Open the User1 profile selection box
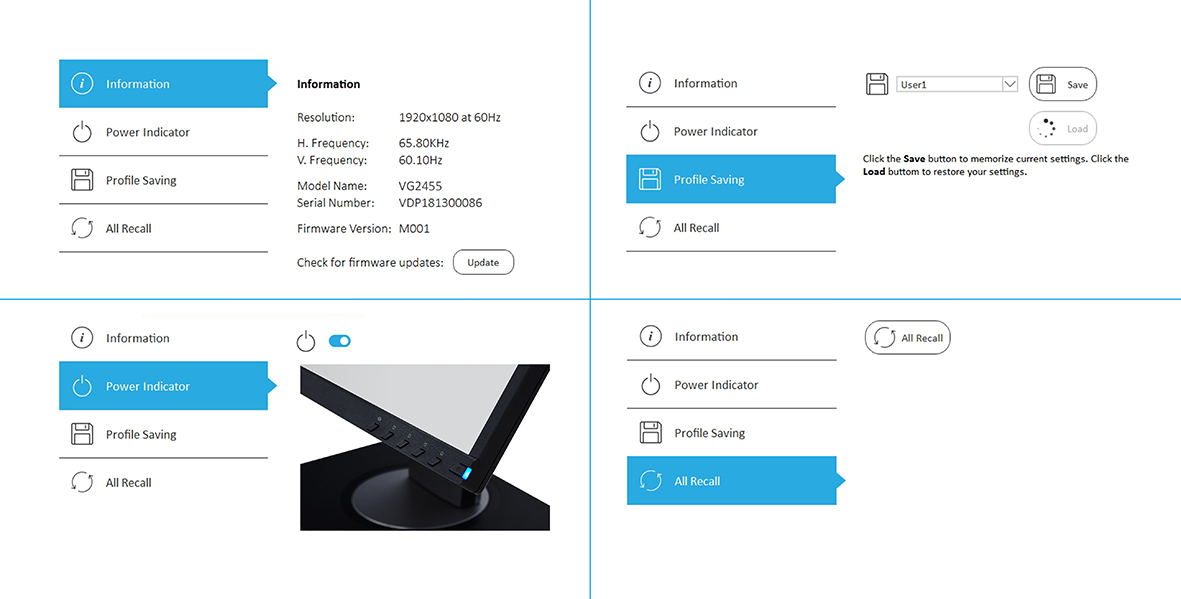1181x599 pixels. 957,84
